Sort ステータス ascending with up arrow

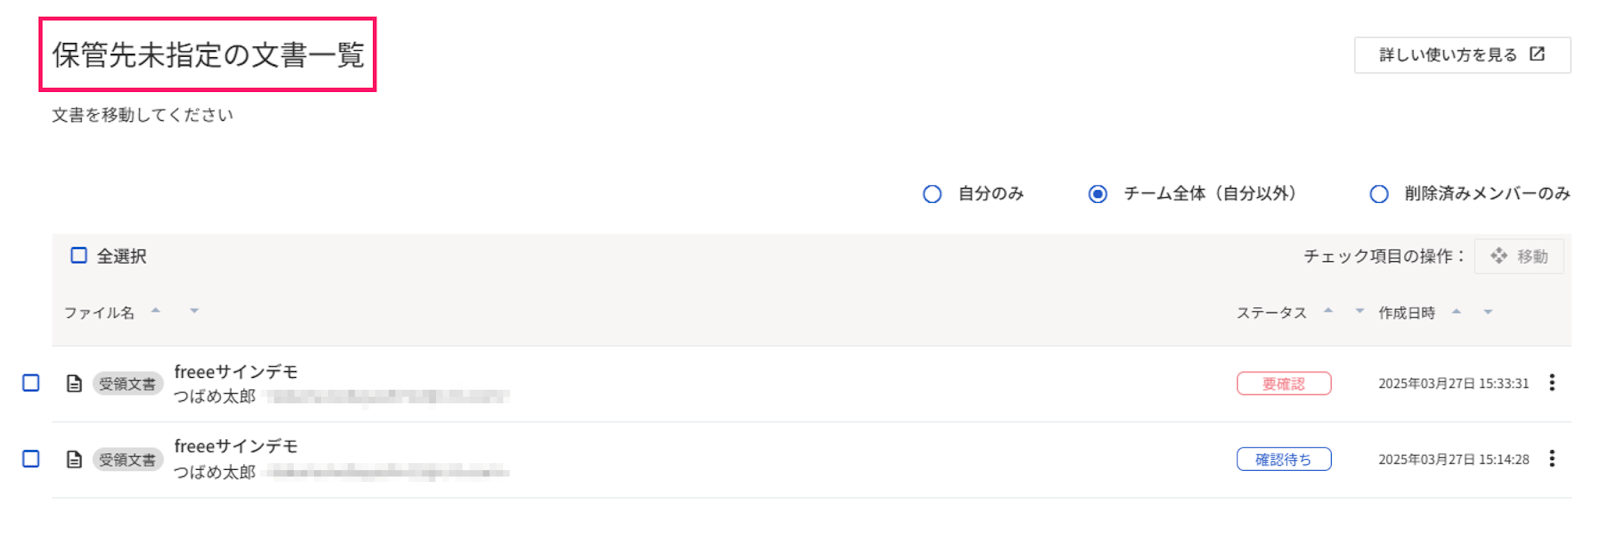click(1328, 311)
